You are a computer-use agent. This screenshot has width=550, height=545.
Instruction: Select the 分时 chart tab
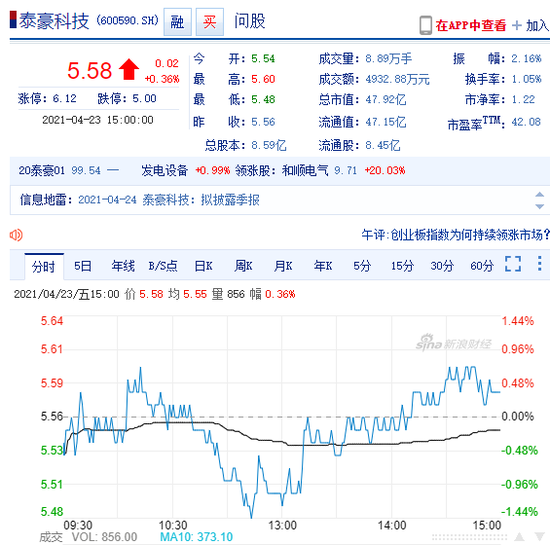point(44,267)
